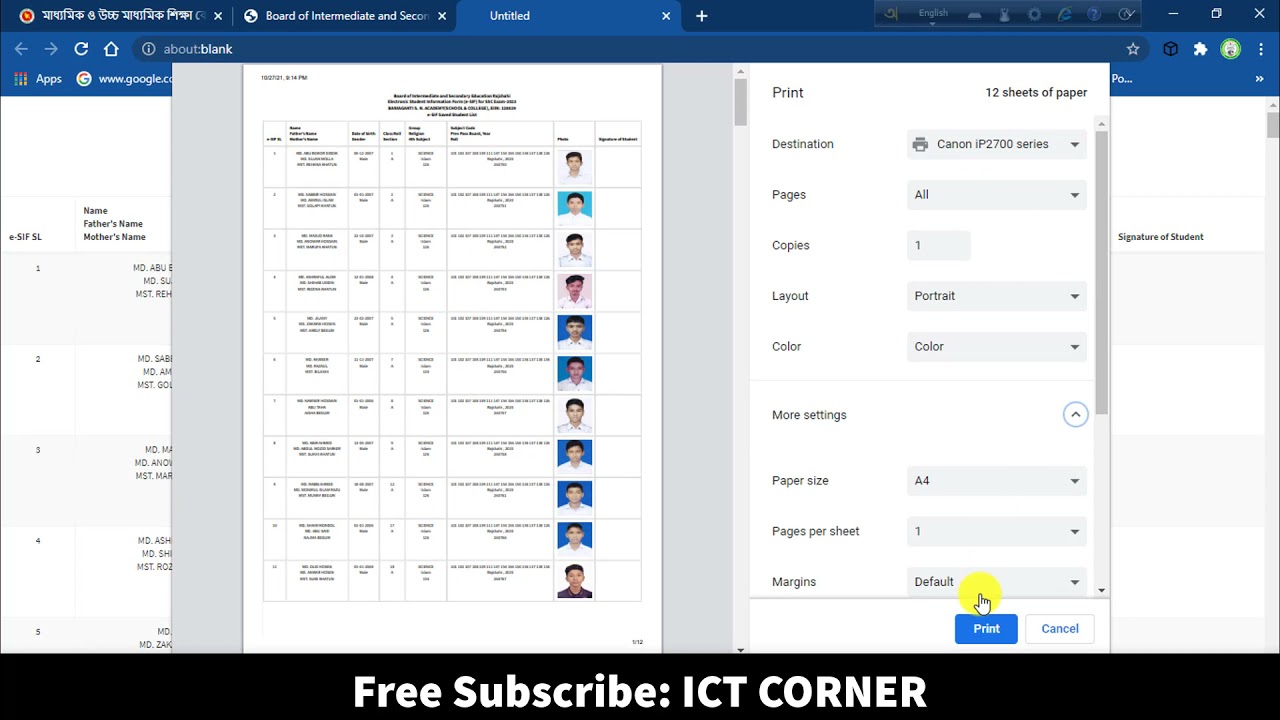Change Layout from Portrait
The height and width of the screenshot is (720, 1280).
[x=996, y=296]
